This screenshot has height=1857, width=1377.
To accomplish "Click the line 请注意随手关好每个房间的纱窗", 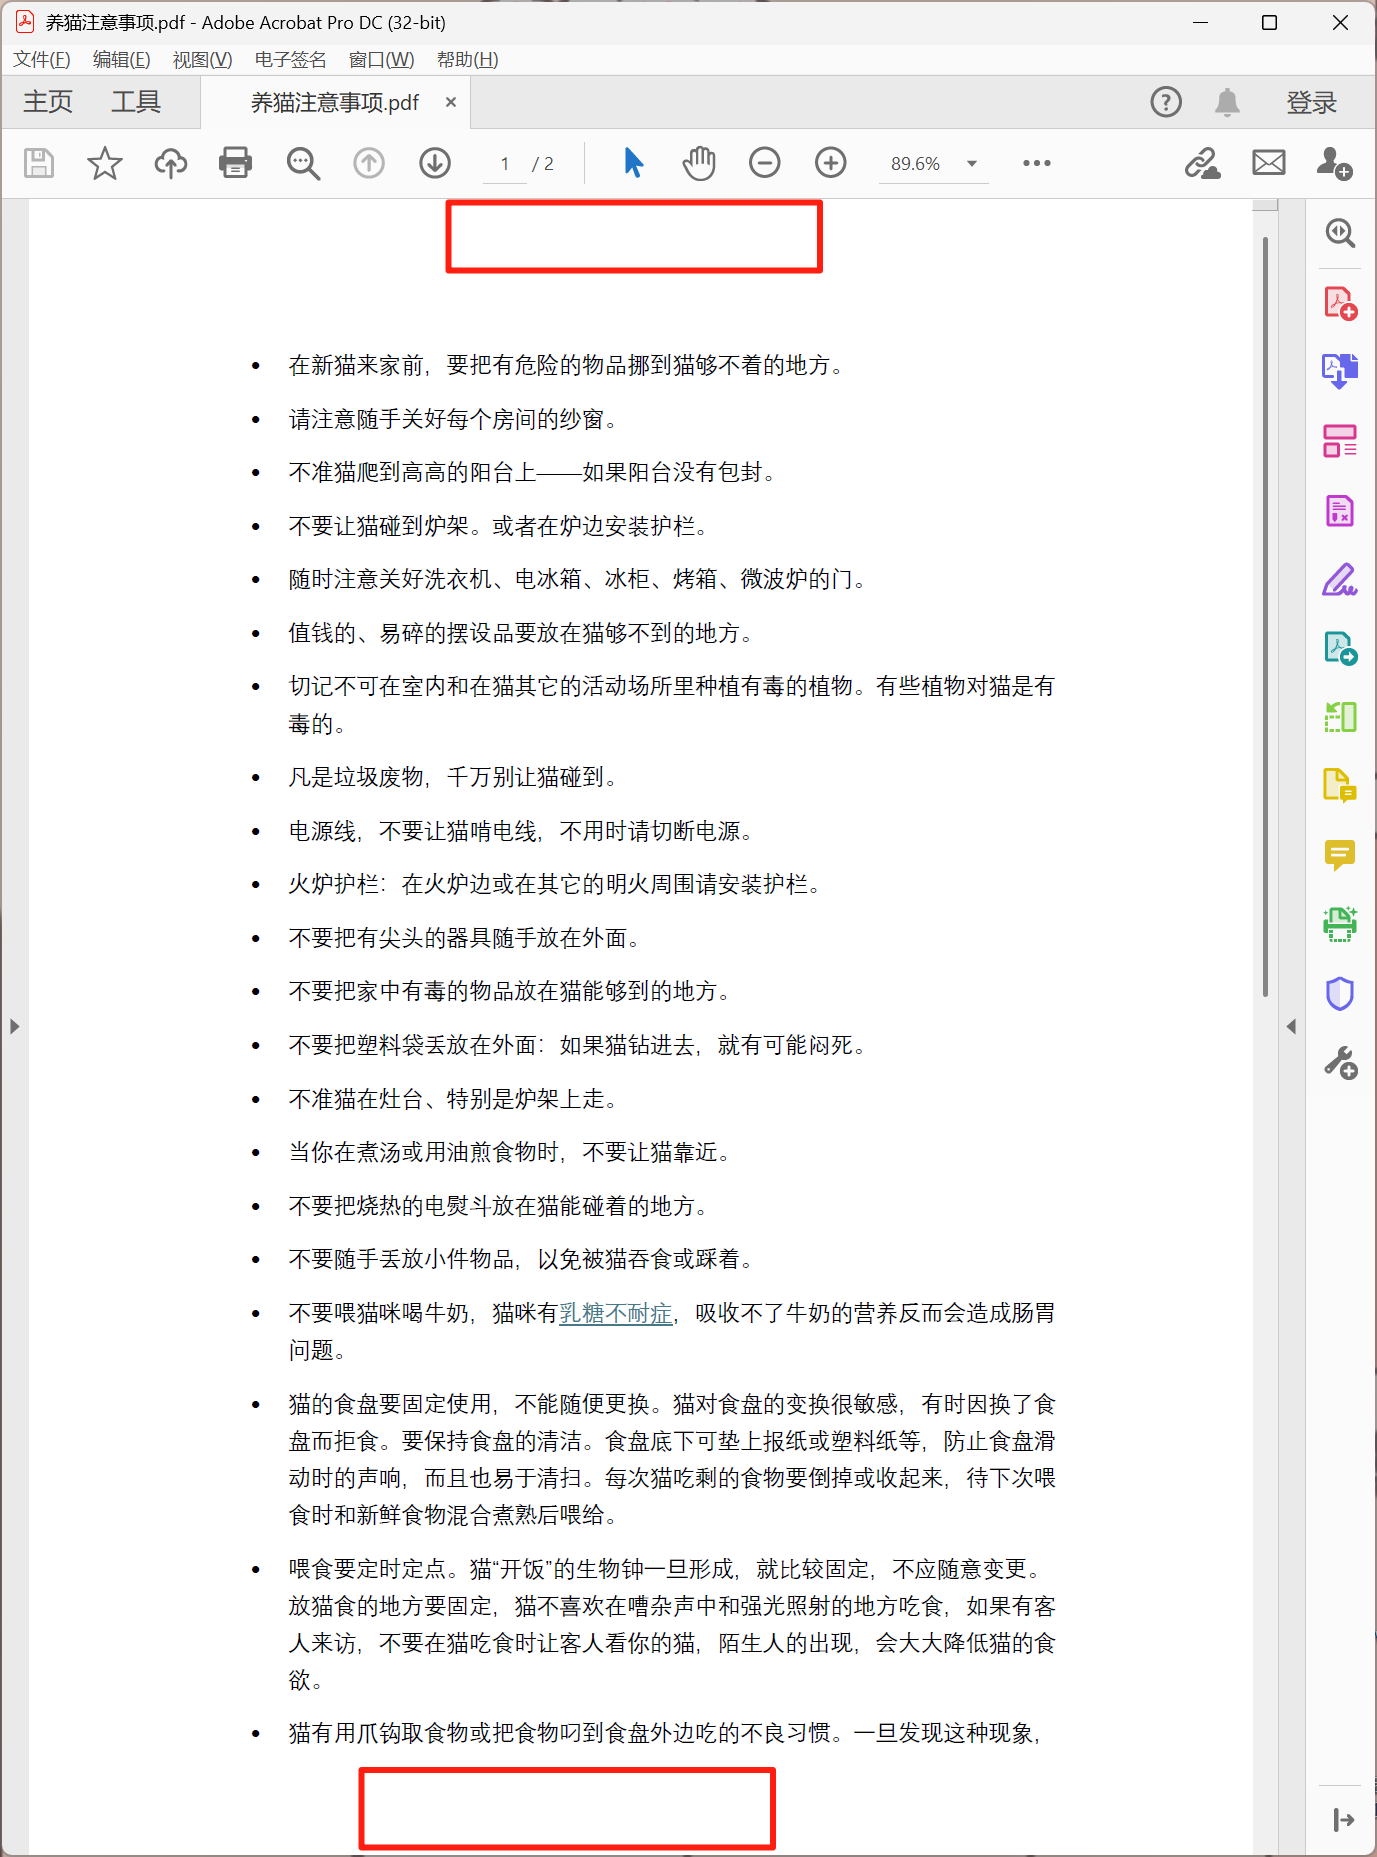I will pyautogui.click(x=453, y=419).
